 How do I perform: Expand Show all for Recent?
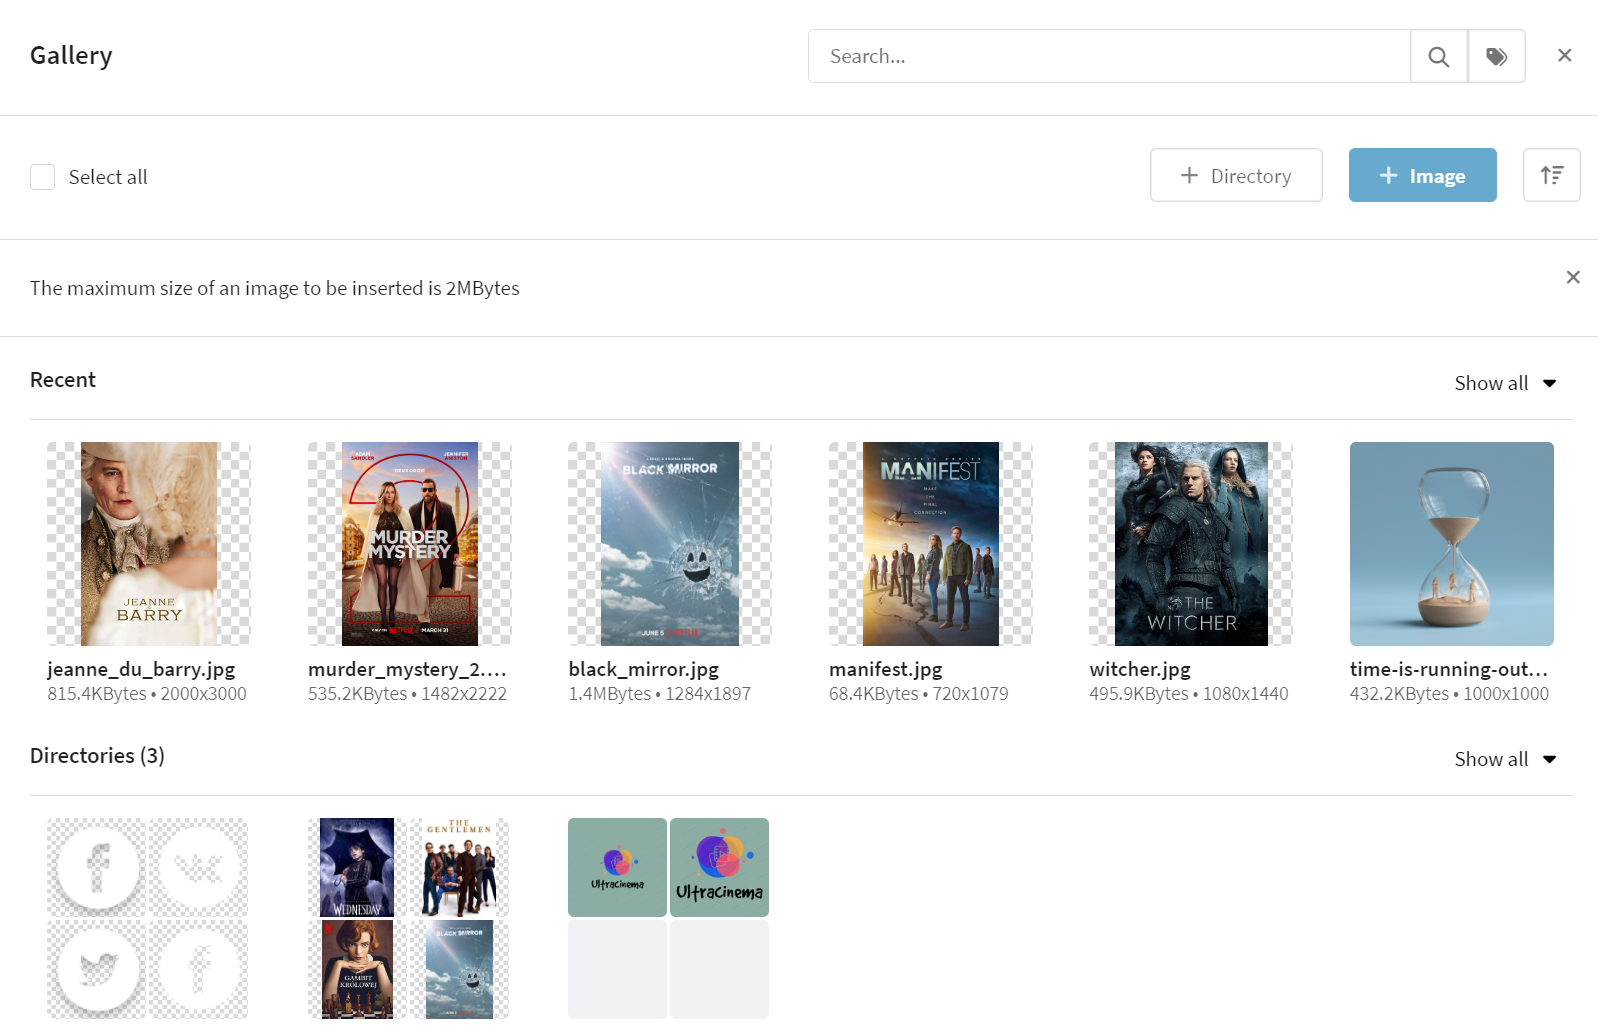click(x=1505, y=383)
